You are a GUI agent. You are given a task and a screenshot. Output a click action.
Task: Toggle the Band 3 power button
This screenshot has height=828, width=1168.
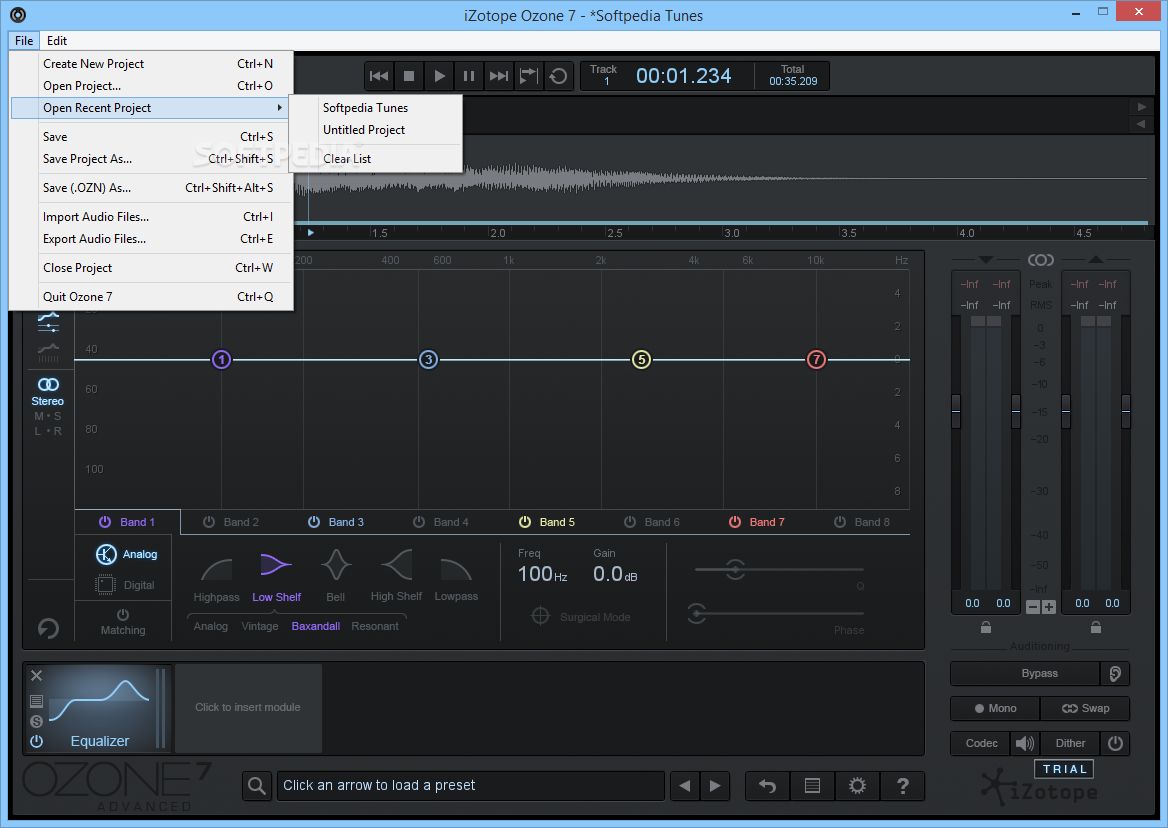[314, 522]
